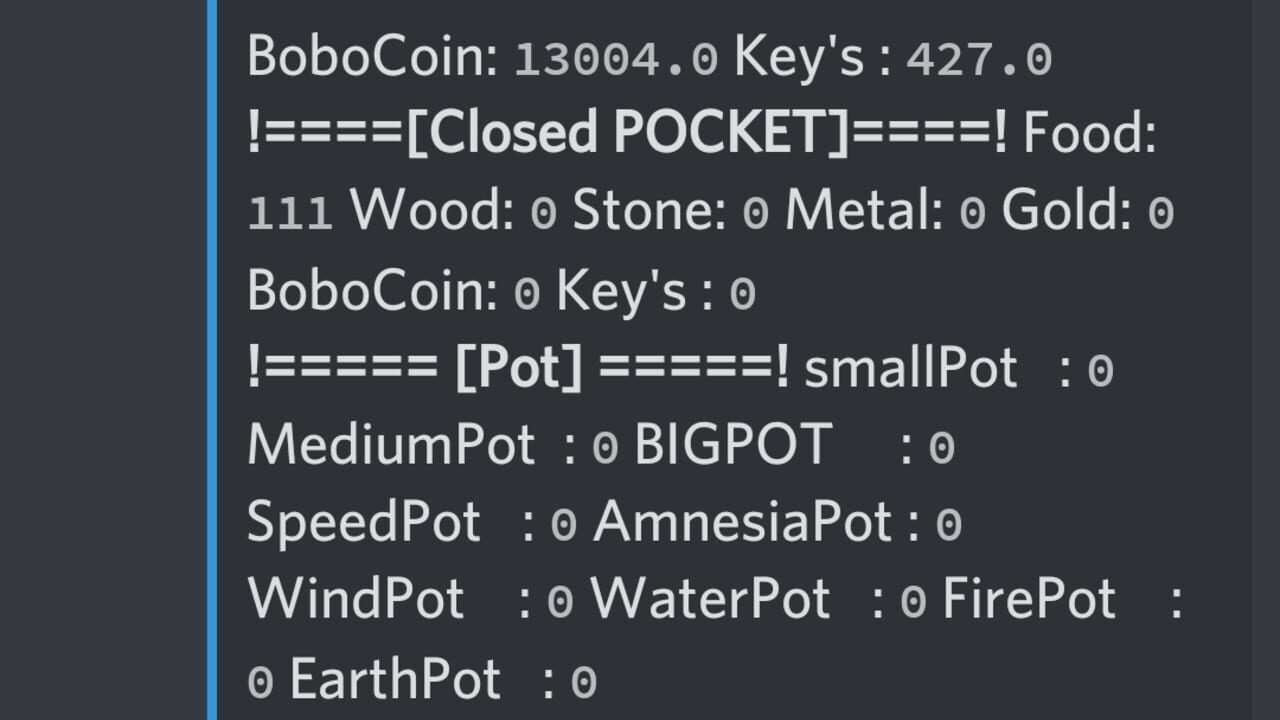Click the FirePot label

pos(1029,600)
